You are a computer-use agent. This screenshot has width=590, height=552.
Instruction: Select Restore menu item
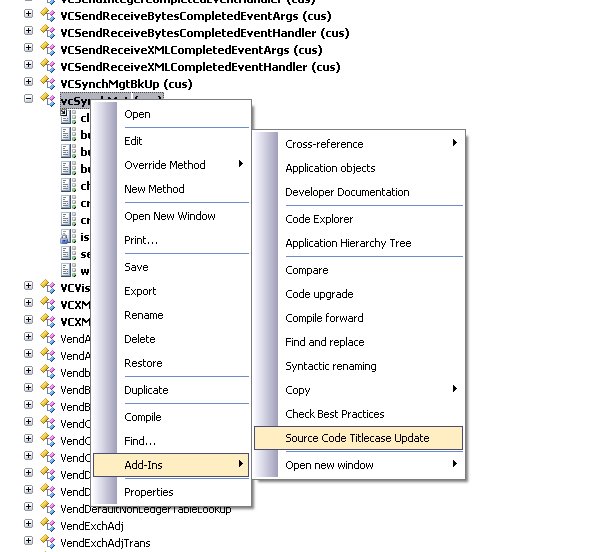tap(171, 363)
